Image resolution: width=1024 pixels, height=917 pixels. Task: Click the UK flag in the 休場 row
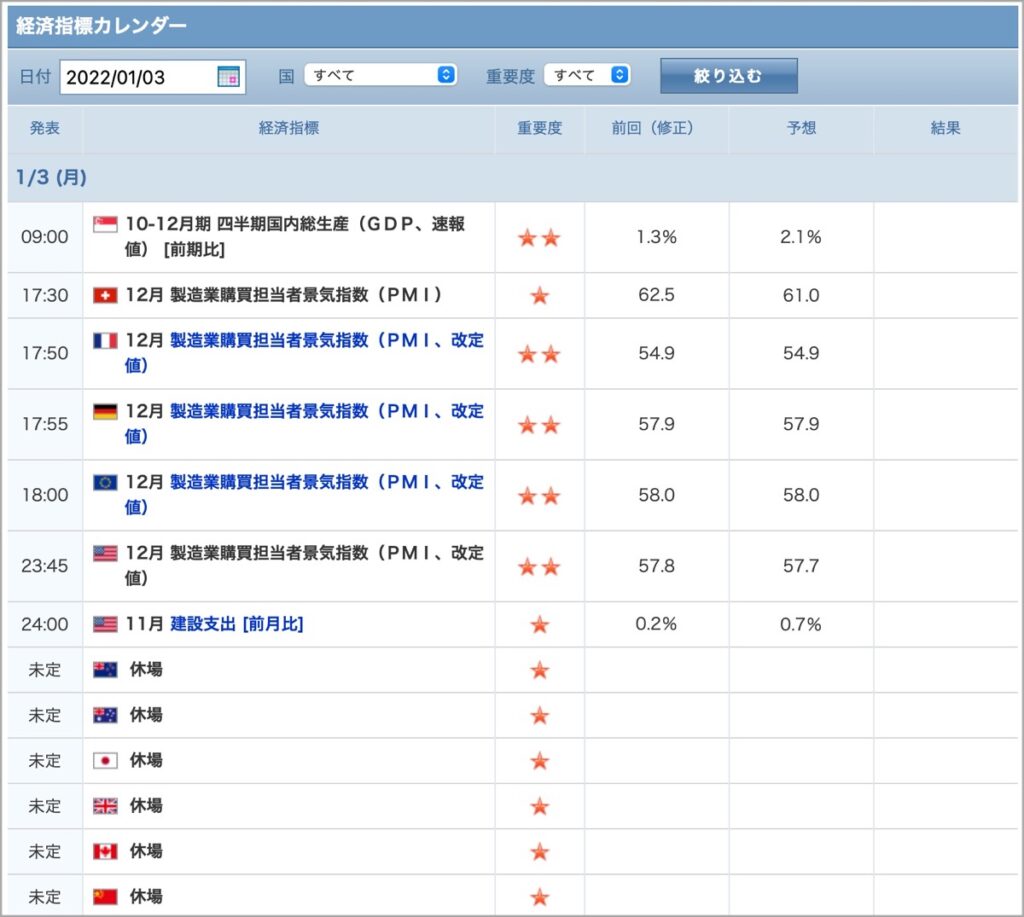(105, 806)
